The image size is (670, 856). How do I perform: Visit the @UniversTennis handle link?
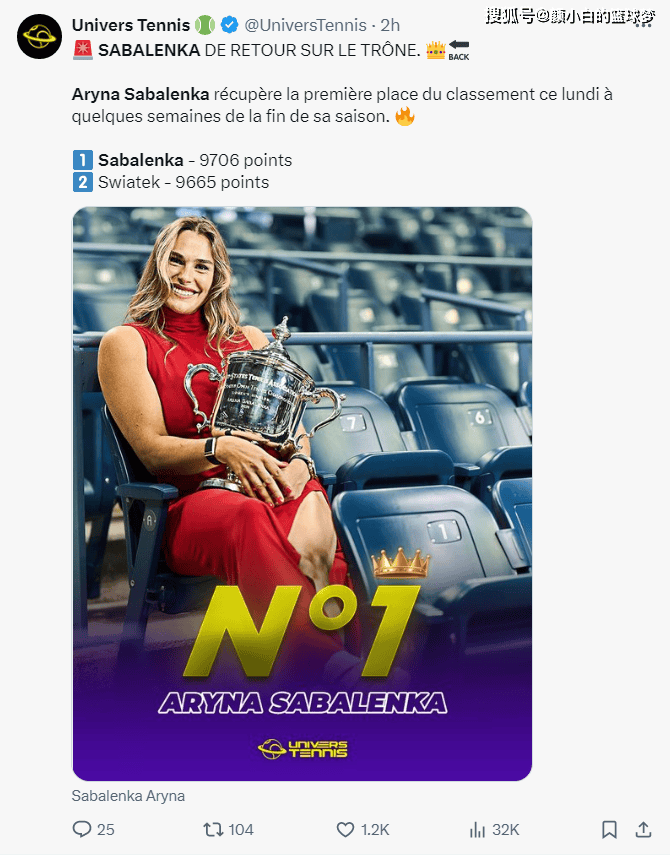tap(305, 25)
